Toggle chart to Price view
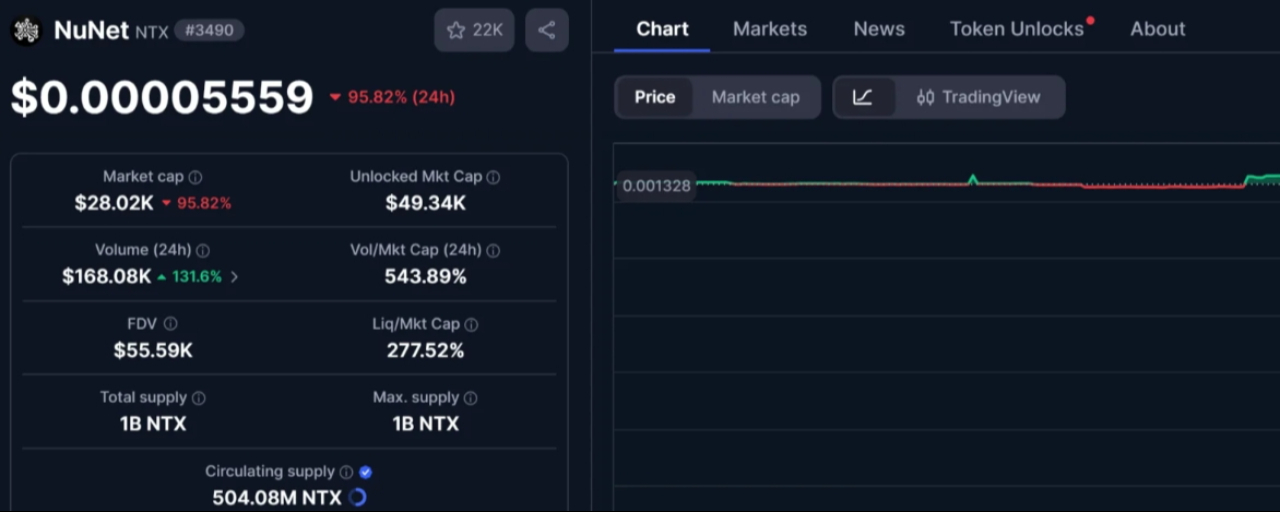Viewport: 1280px width, 512px height. (655, 97)
